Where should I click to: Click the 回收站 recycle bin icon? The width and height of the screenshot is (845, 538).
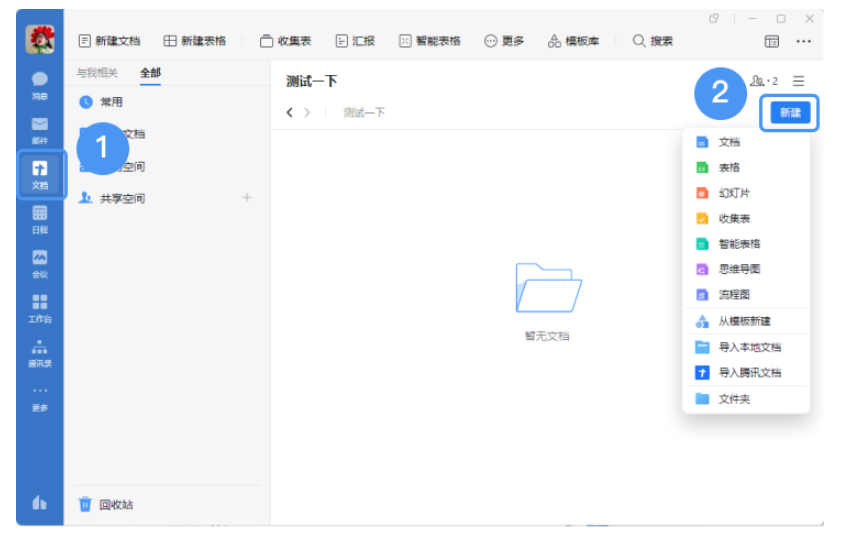[x=86, y=504]
